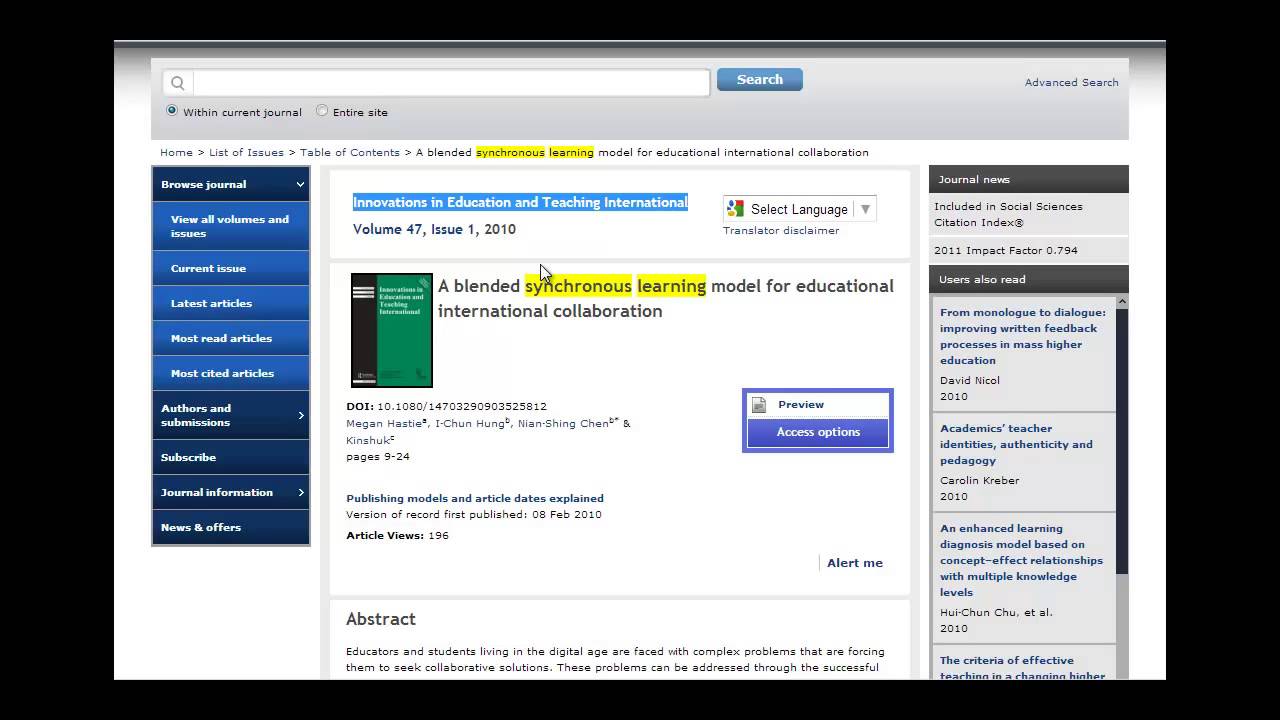Image resolution: width=1280 pixels, height=720 pixels.
Task: Click 'Included in Social Sciences Citation Index' text
Action: click(x=1008, y=214)
